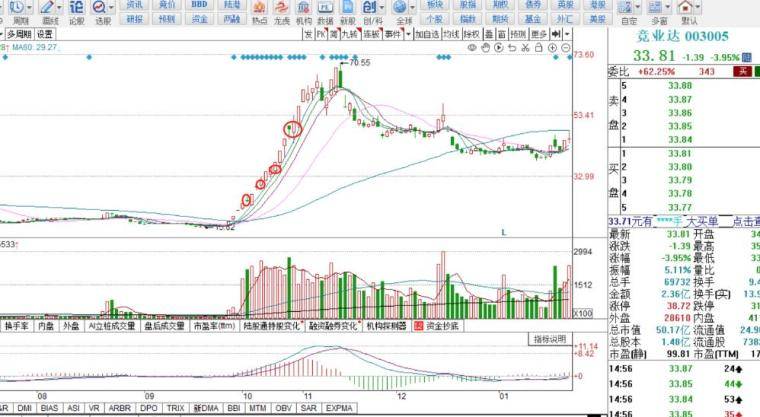Toggle the 连板 button in chart toolbar

371,34
